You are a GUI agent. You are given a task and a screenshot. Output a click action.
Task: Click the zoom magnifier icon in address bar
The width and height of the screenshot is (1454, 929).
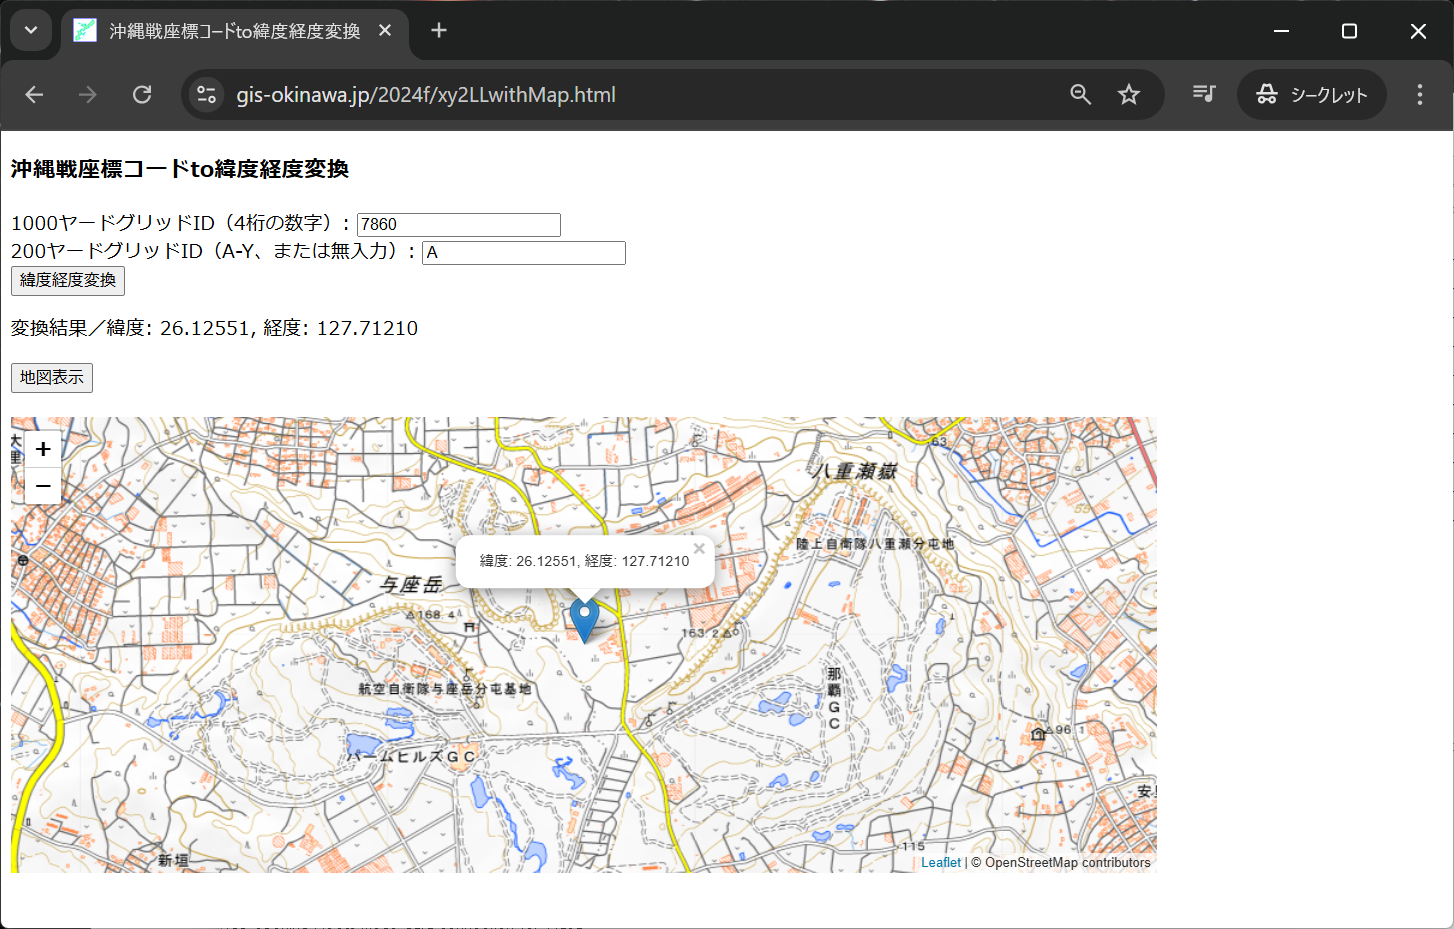(1080, 95)
